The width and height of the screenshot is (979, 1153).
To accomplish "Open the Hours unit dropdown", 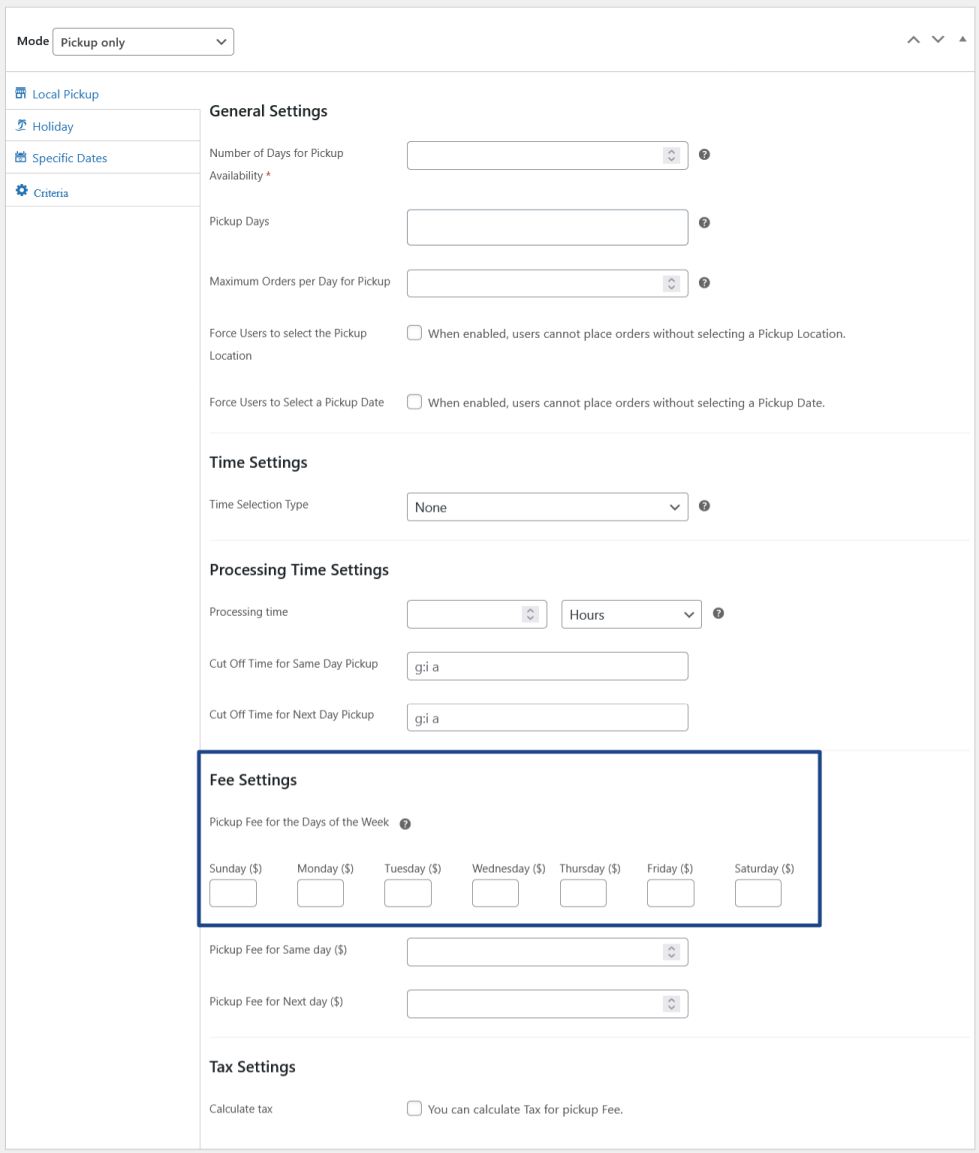I will coord(631,614).
